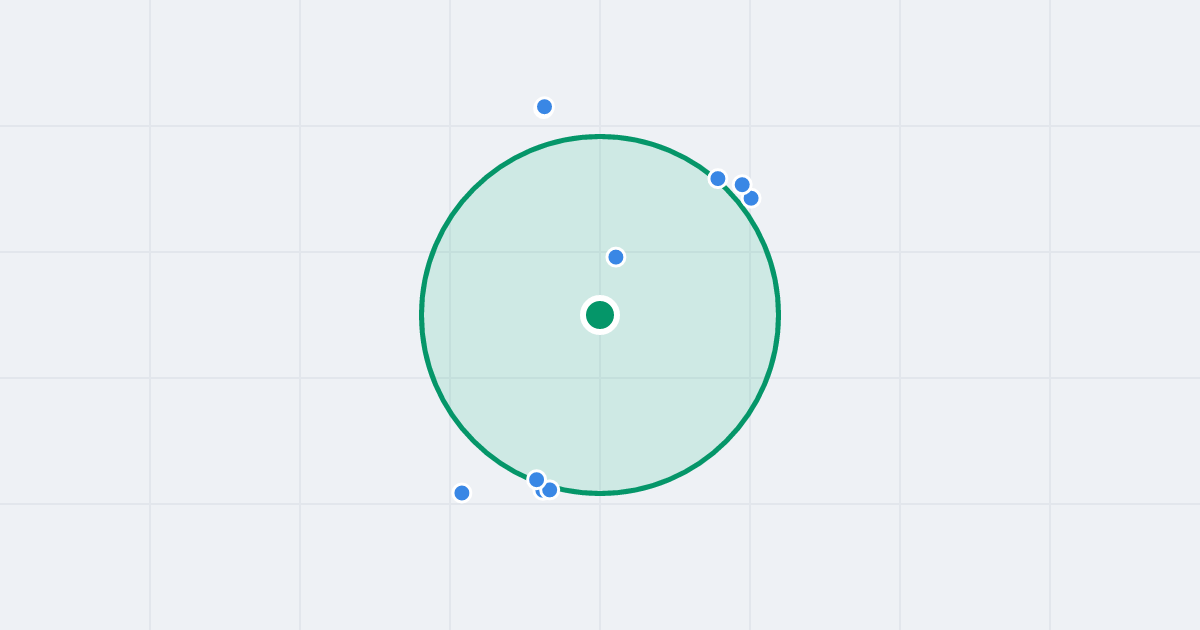The height and width of the screenshot is (630, 1200).
Task: Pick the isolated blue dot outside circle's lower-left
Action: tap(462, 493)
